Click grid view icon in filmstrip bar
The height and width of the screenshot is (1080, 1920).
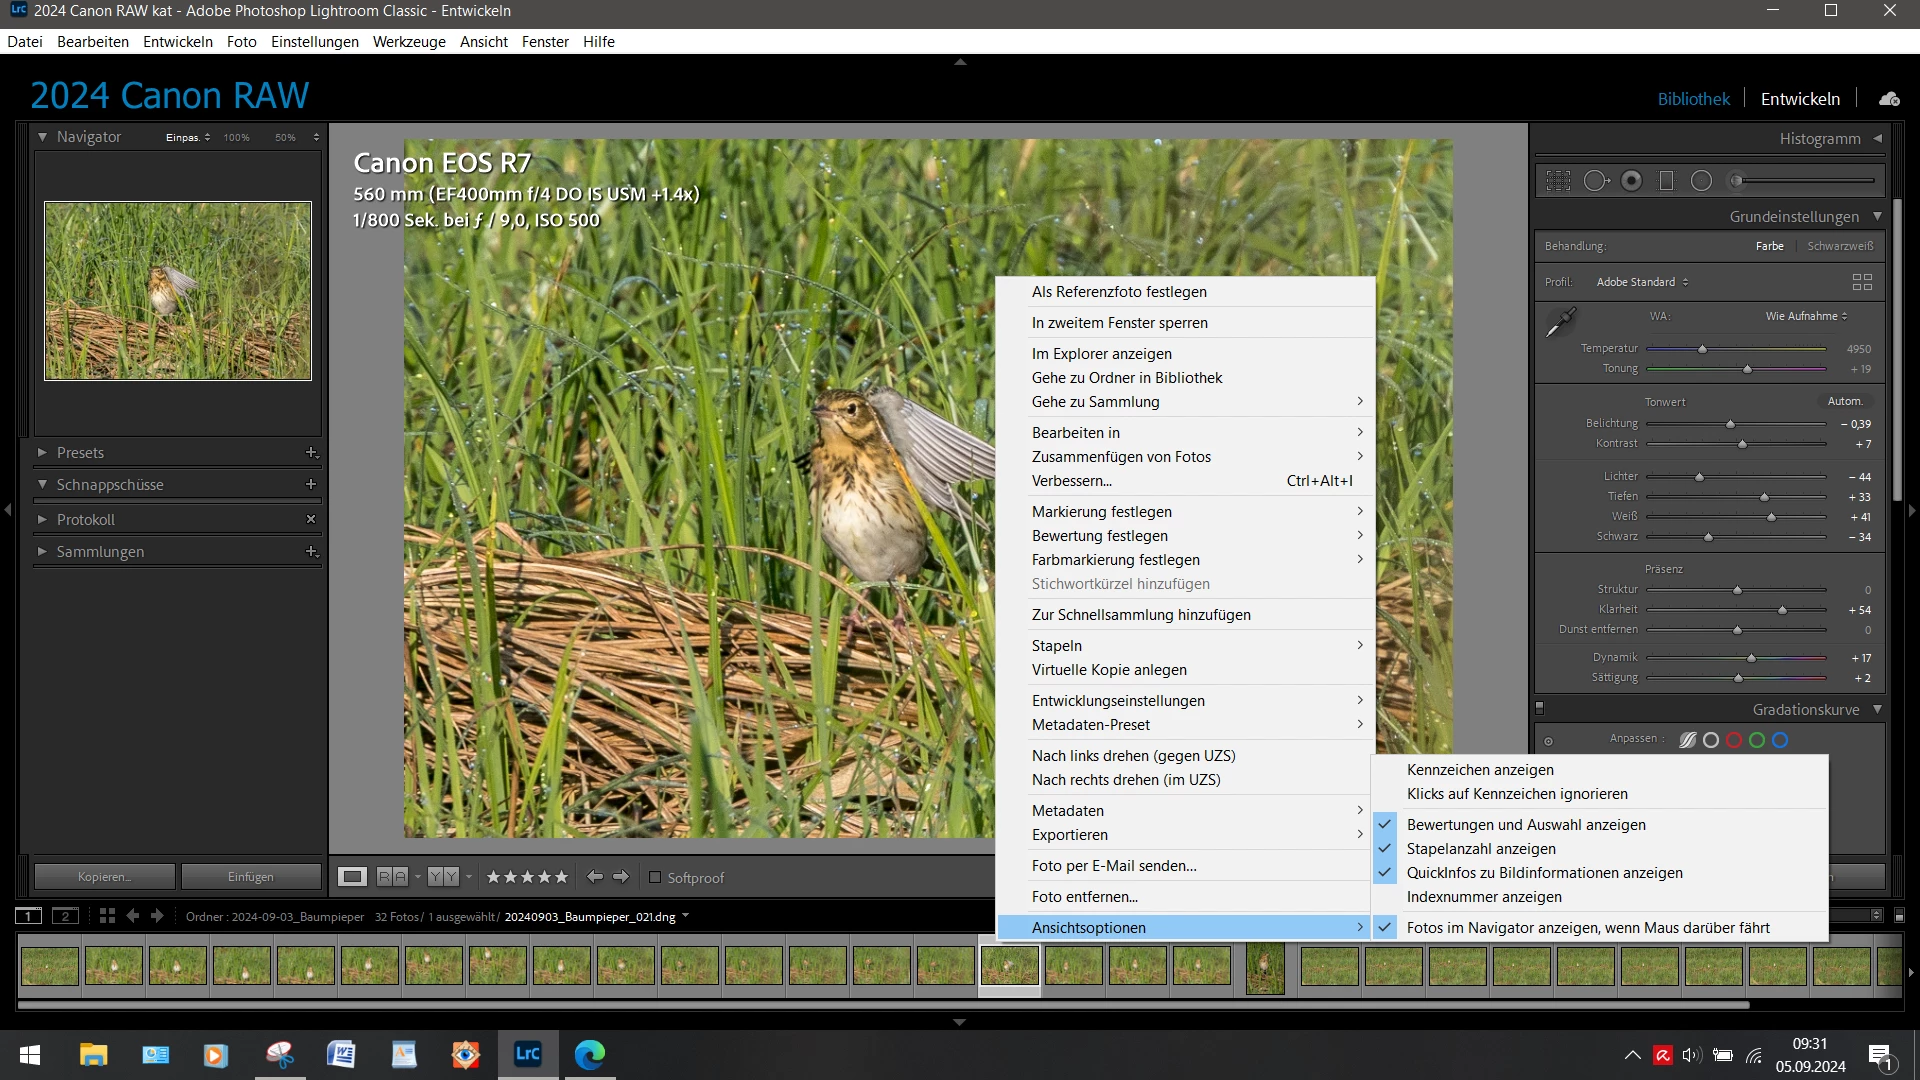coord(107,916)
